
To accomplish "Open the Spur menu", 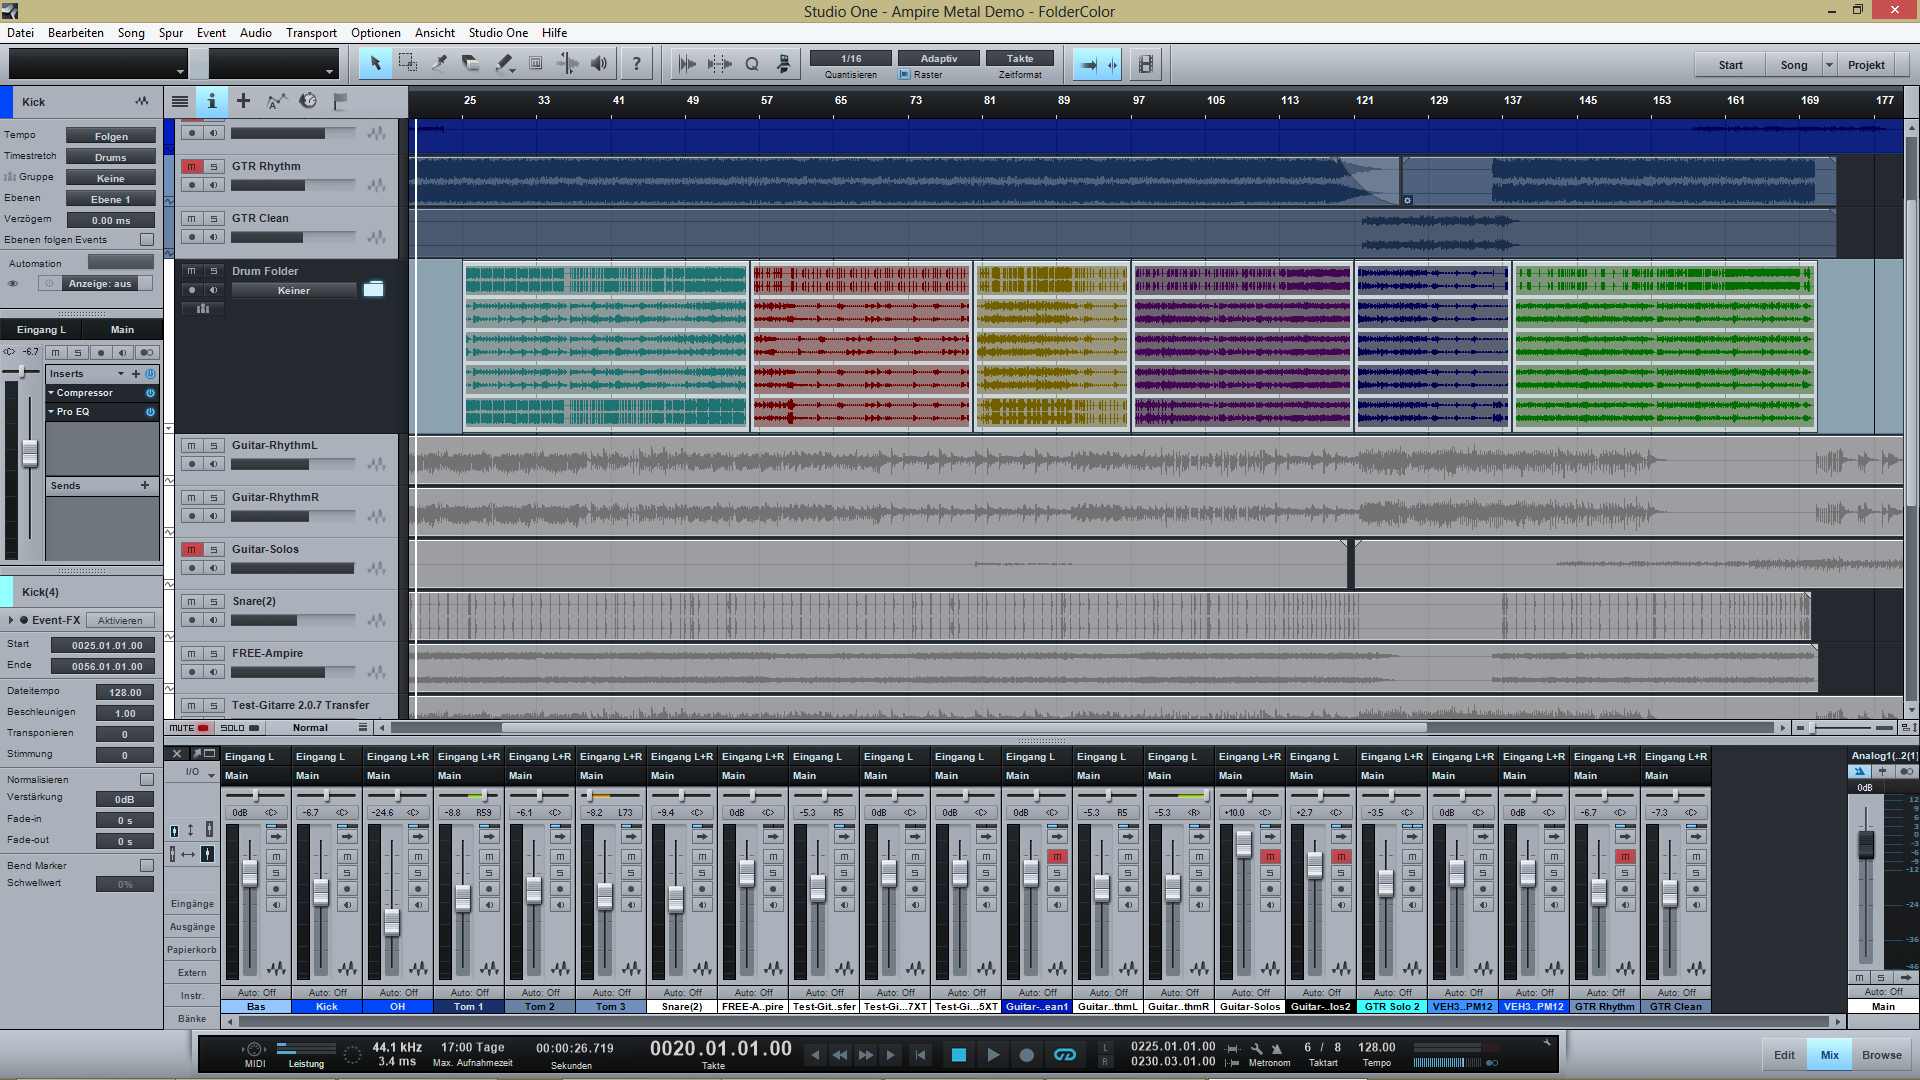I will (171, 32).
